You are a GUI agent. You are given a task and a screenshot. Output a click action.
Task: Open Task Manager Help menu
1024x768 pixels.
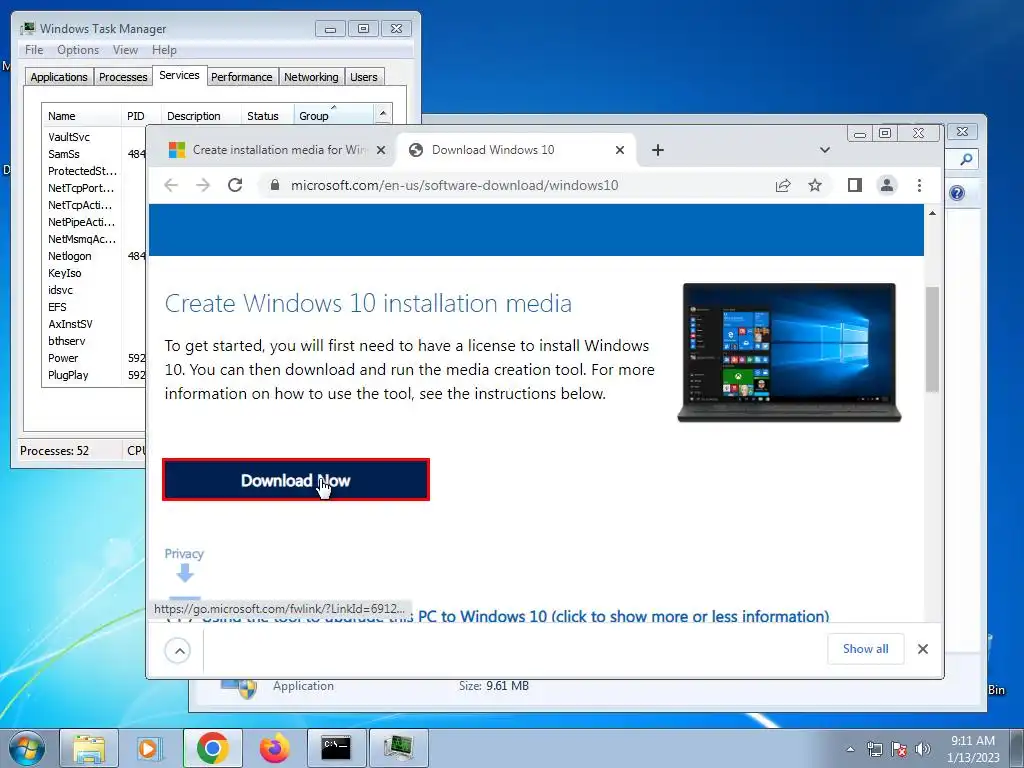(x=164, y=50)
